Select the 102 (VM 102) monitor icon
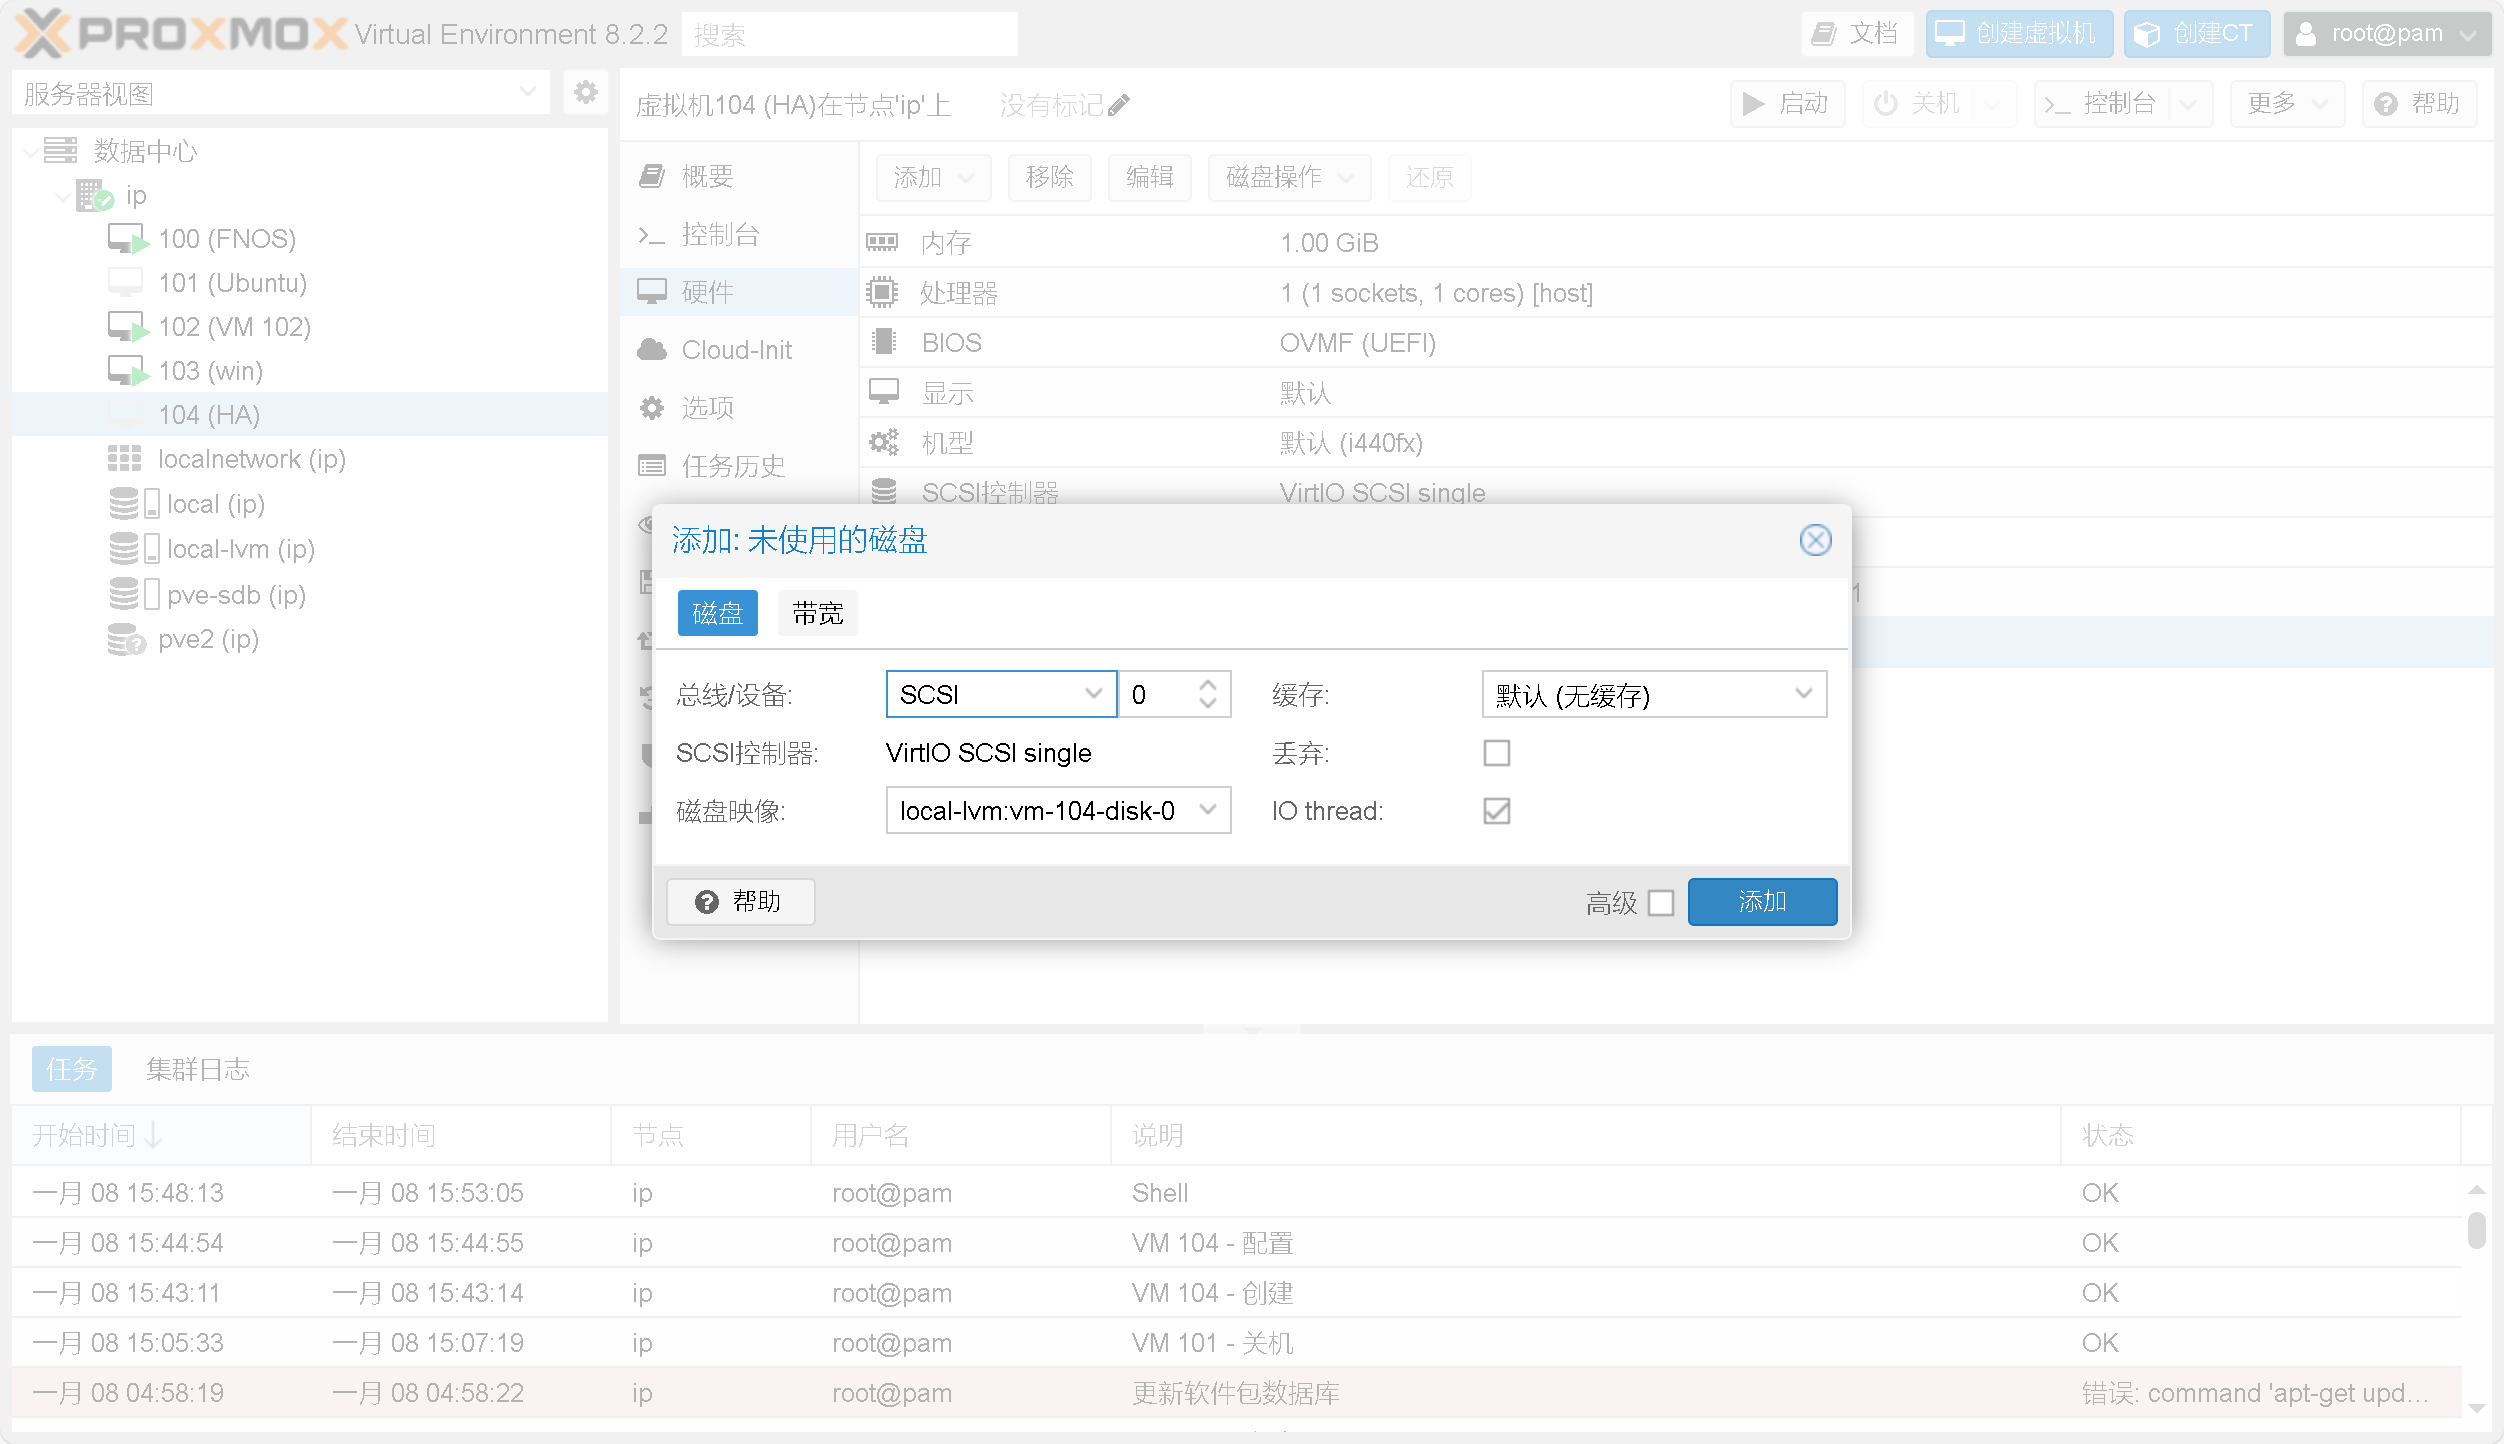 pos(128,327)
